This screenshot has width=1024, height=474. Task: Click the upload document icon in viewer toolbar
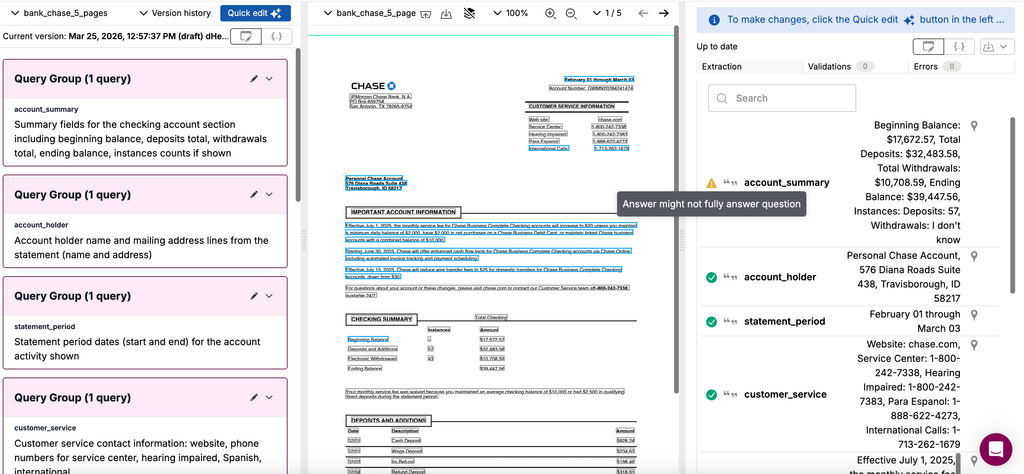click(426, 13)
